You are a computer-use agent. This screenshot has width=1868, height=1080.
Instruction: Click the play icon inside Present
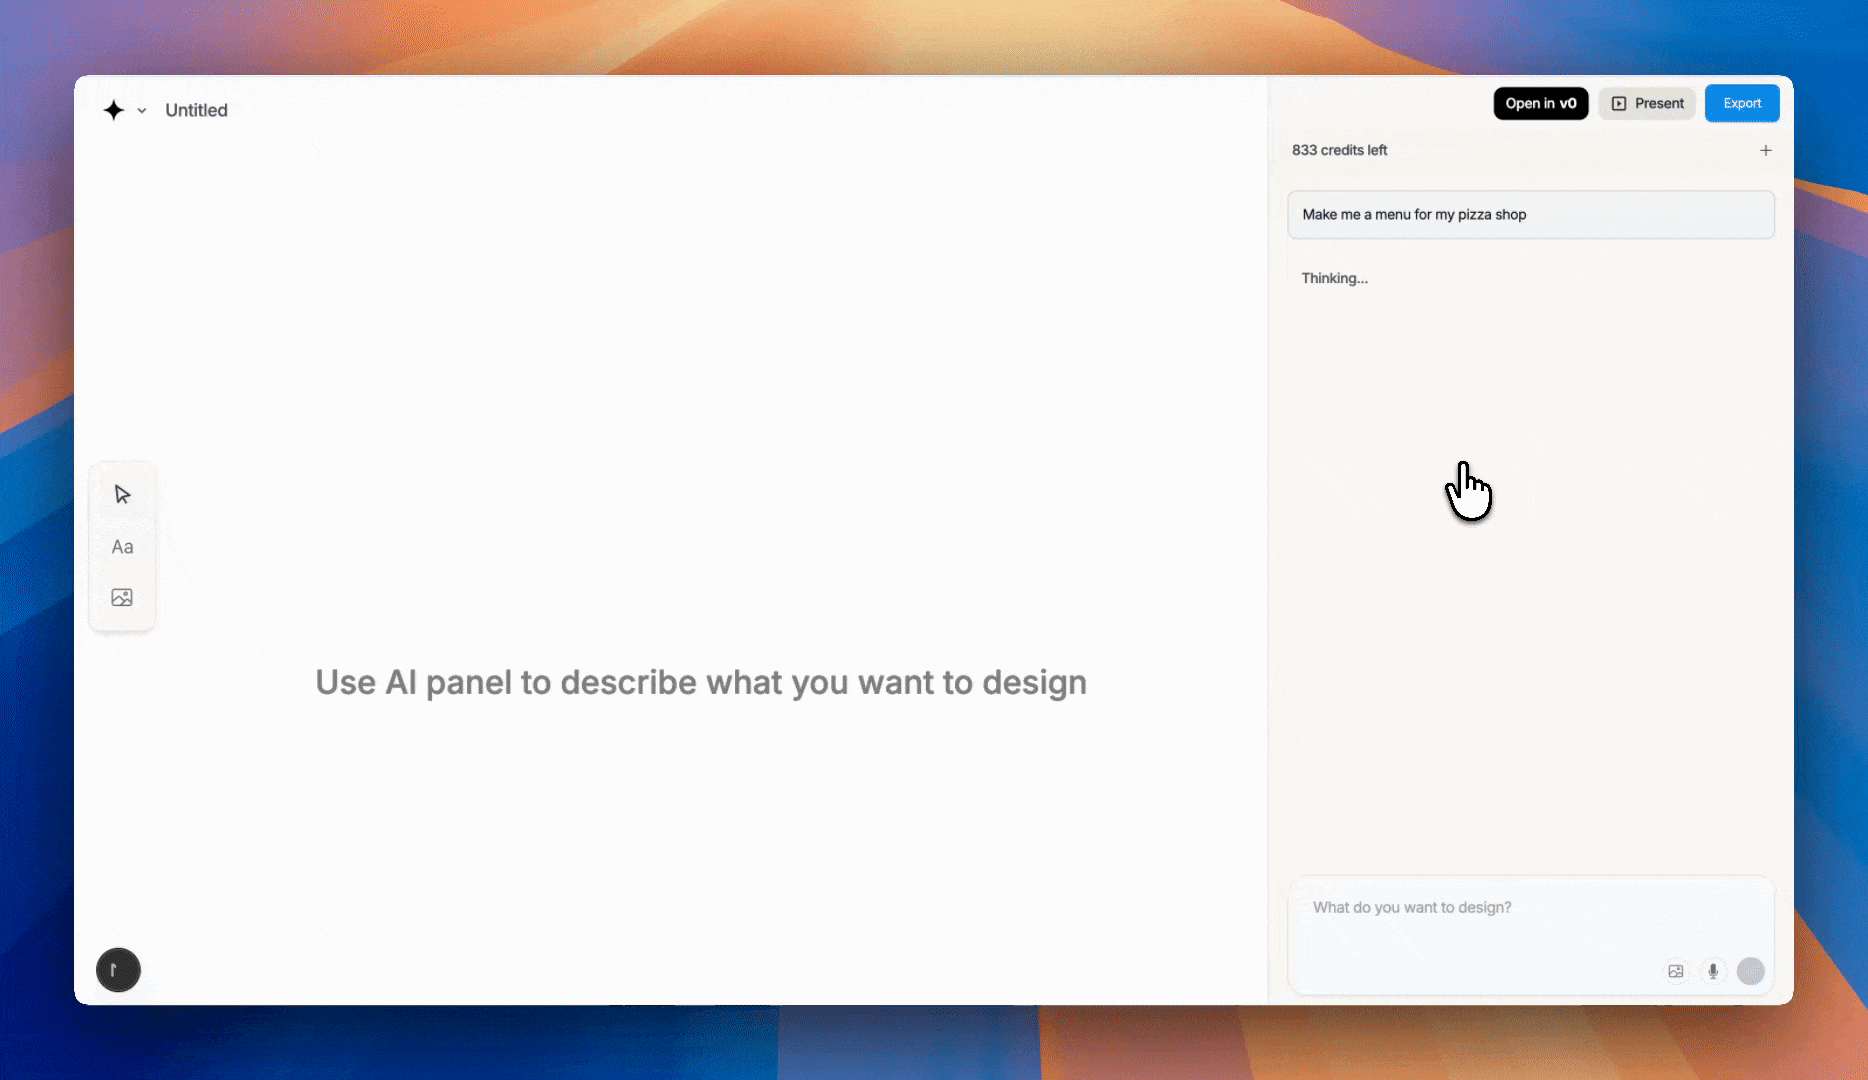[x=1619, y=104]
